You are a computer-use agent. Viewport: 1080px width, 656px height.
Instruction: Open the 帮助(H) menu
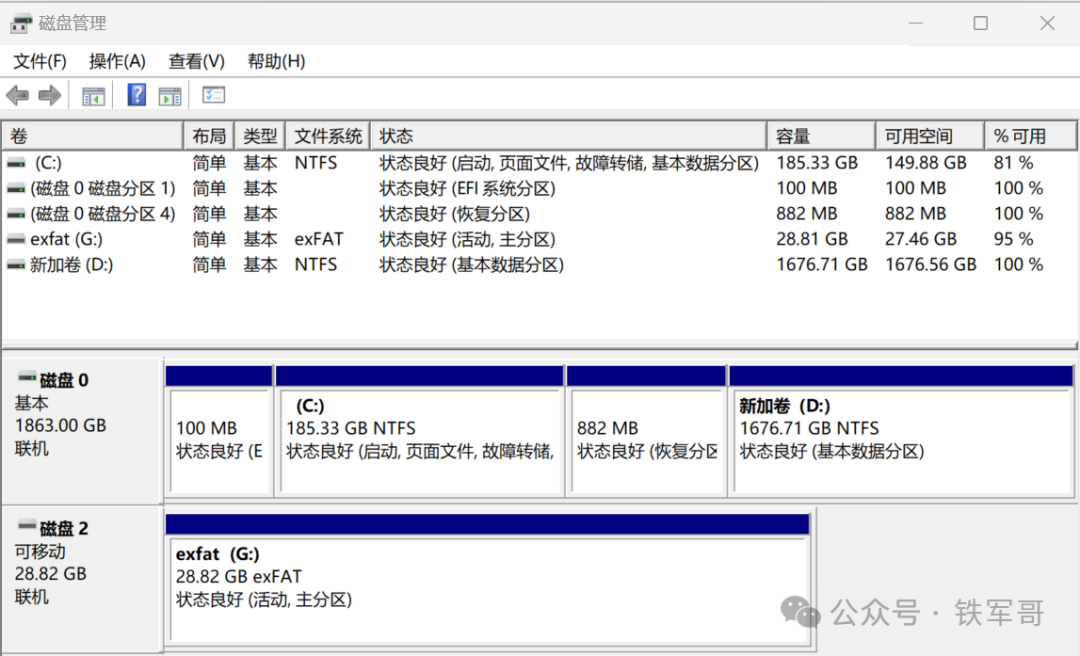[x=276, y=61]
